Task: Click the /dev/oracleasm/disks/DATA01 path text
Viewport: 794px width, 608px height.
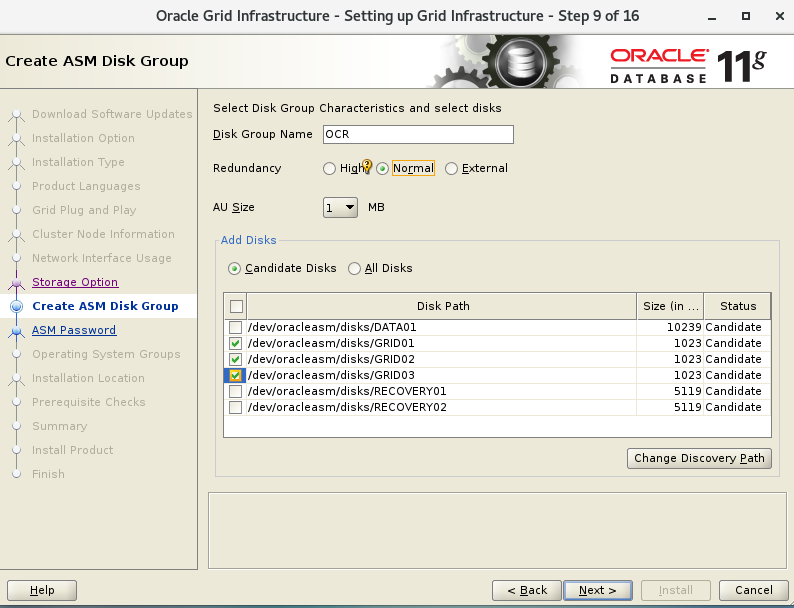Action: [332, 328]
